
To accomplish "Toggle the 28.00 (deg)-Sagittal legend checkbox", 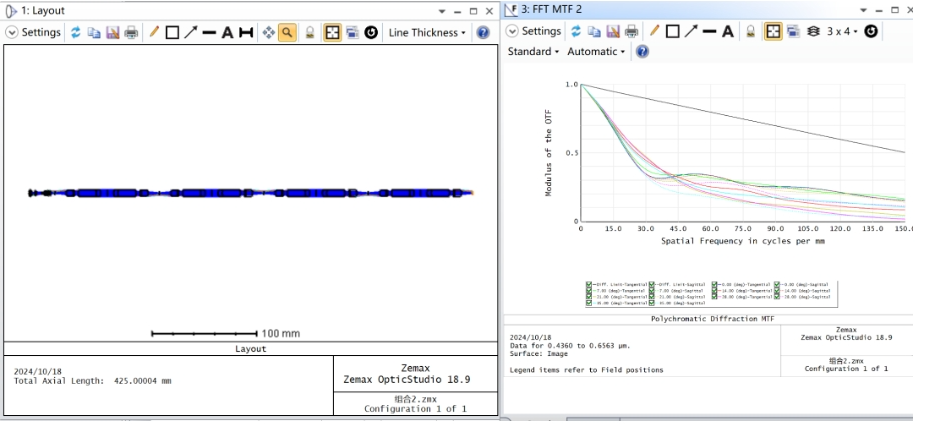I will tap(777, 296).
